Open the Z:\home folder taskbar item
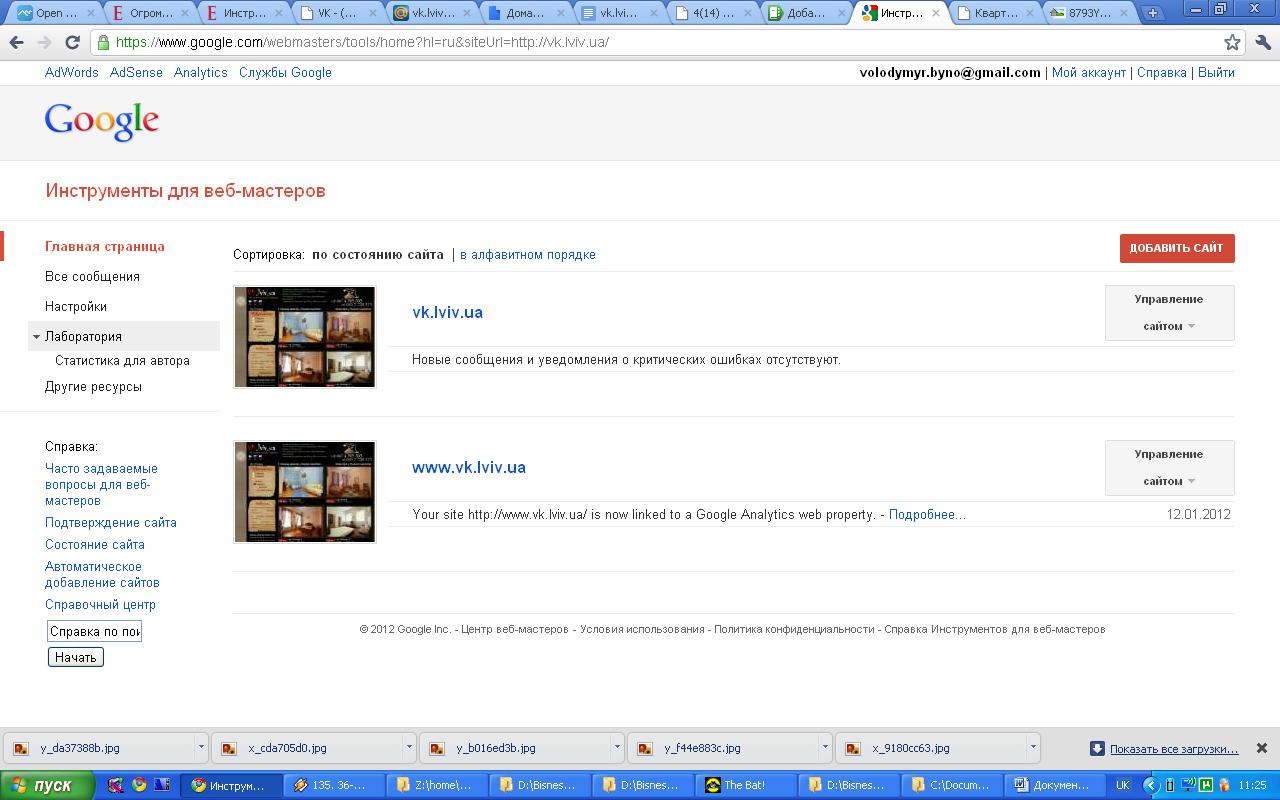Viewport: 1280px width, 800px height. tap(438, 785)
